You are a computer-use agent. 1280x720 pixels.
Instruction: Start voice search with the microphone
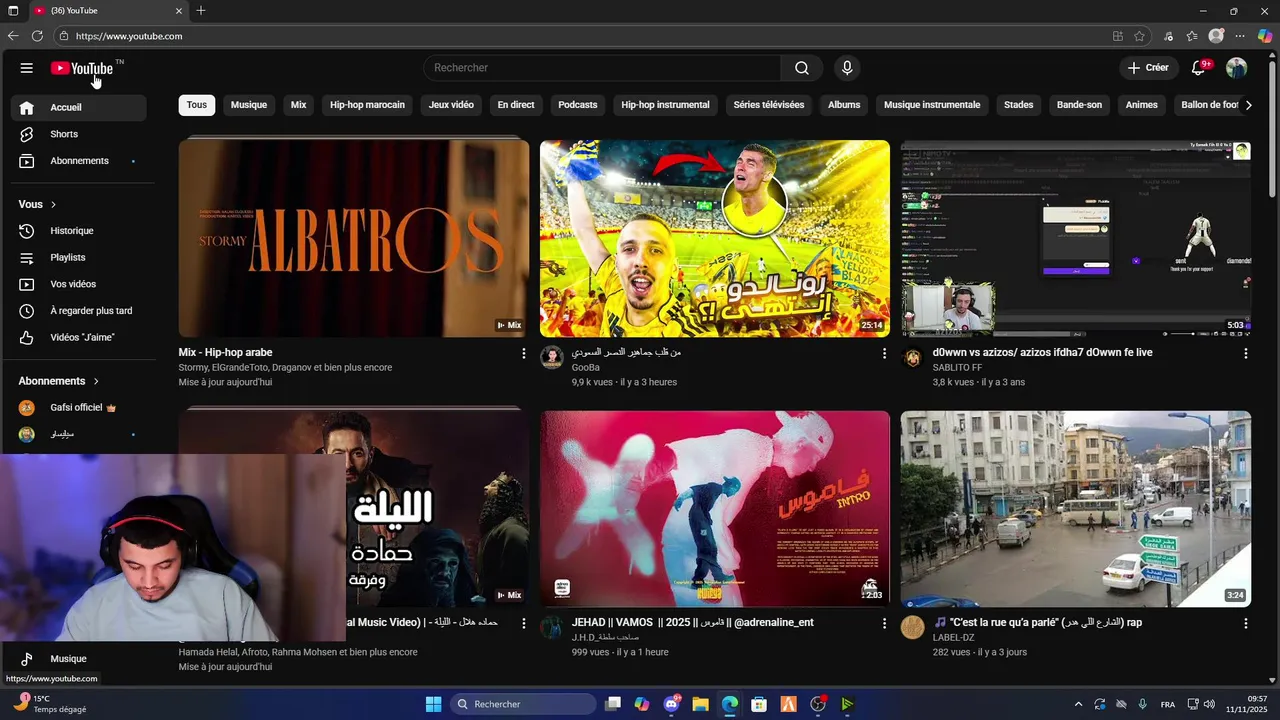tap(847, 68)
